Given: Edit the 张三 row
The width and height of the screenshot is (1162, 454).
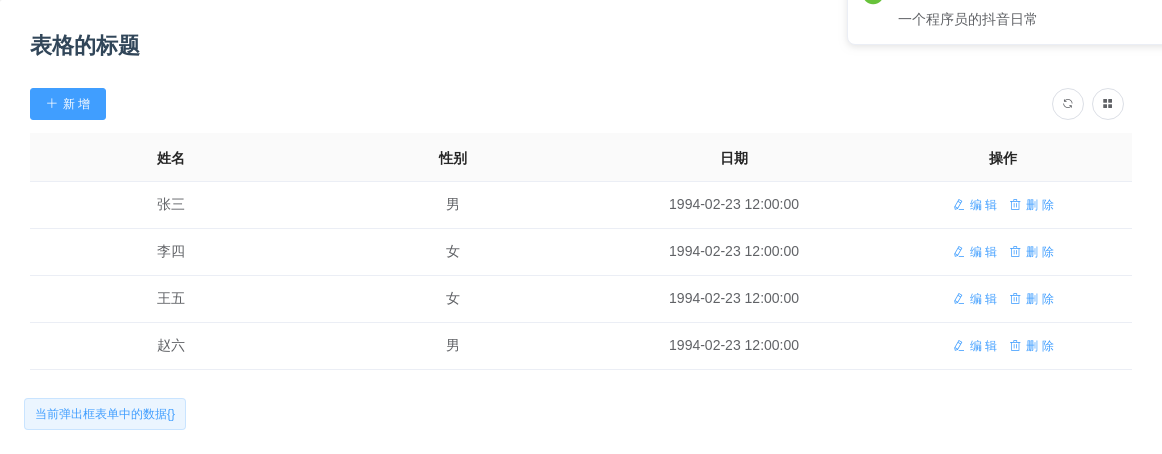Looking at the screenshot, I should [x=975, y=205].
